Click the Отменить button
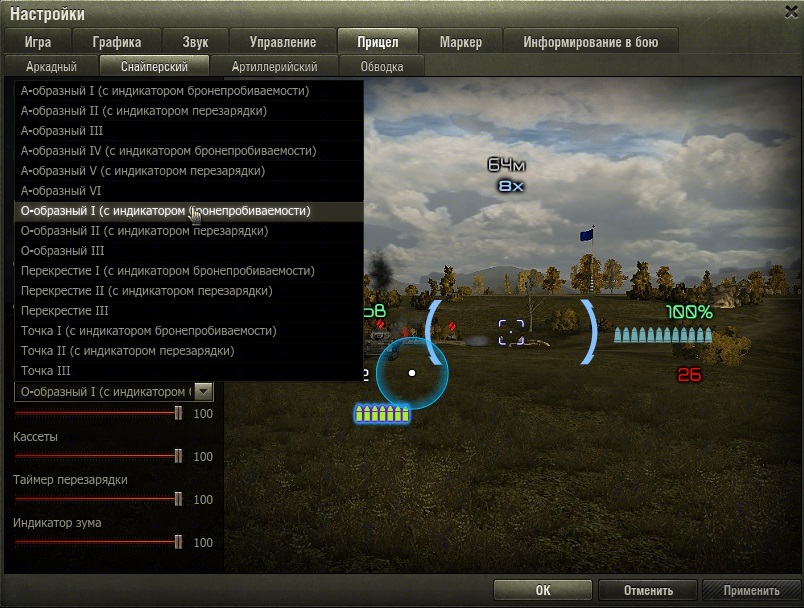The height and width of the screenshot is (608, 804). [648, 590]
